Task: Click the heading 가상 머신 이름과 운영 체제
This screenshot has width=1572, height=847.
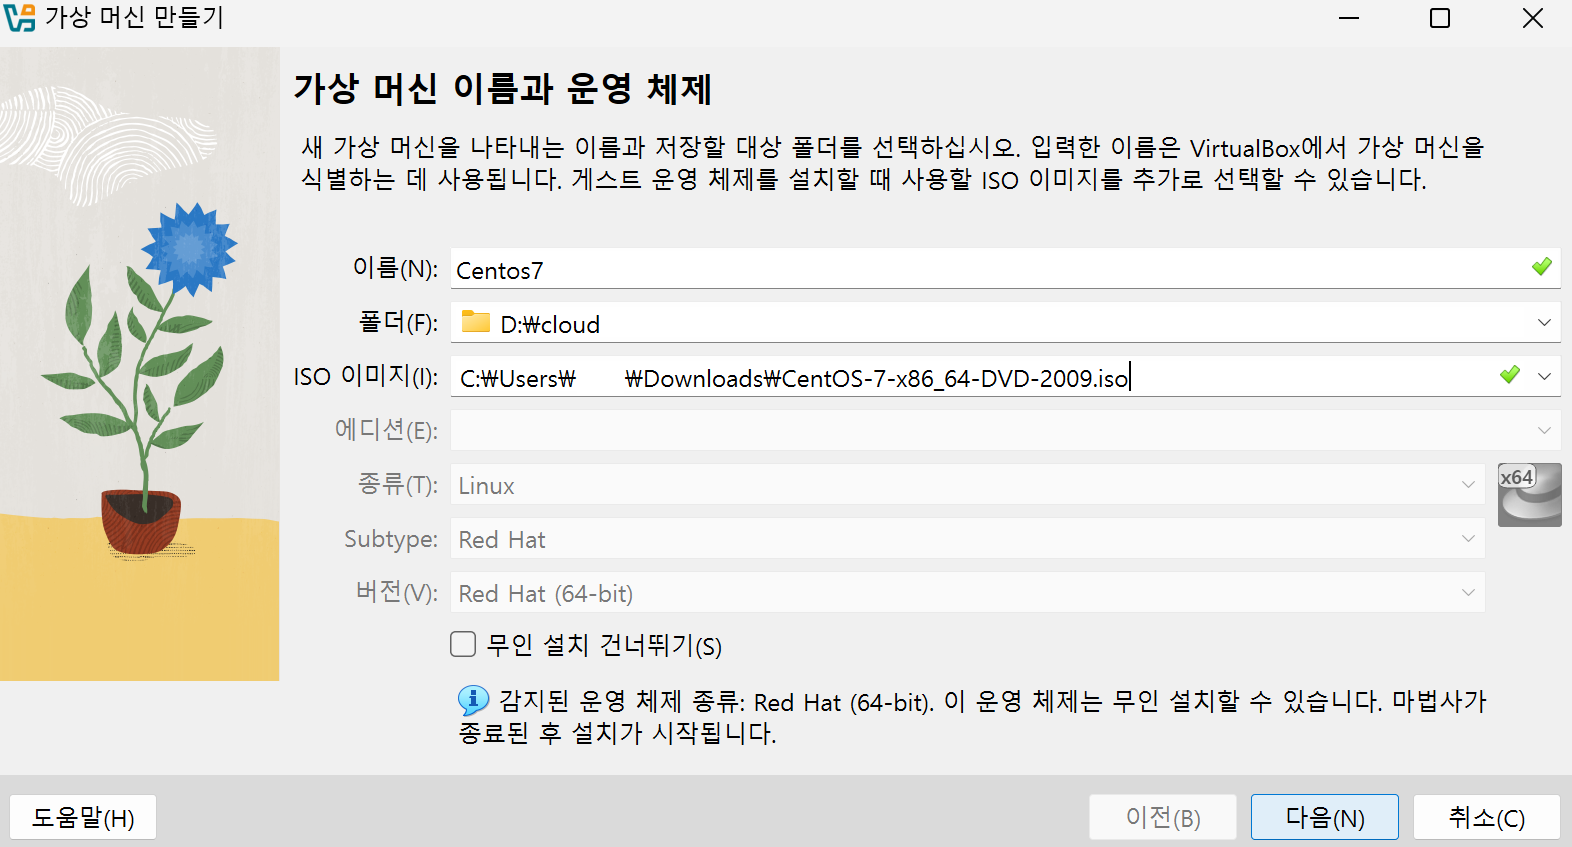Action: [502, 88]
